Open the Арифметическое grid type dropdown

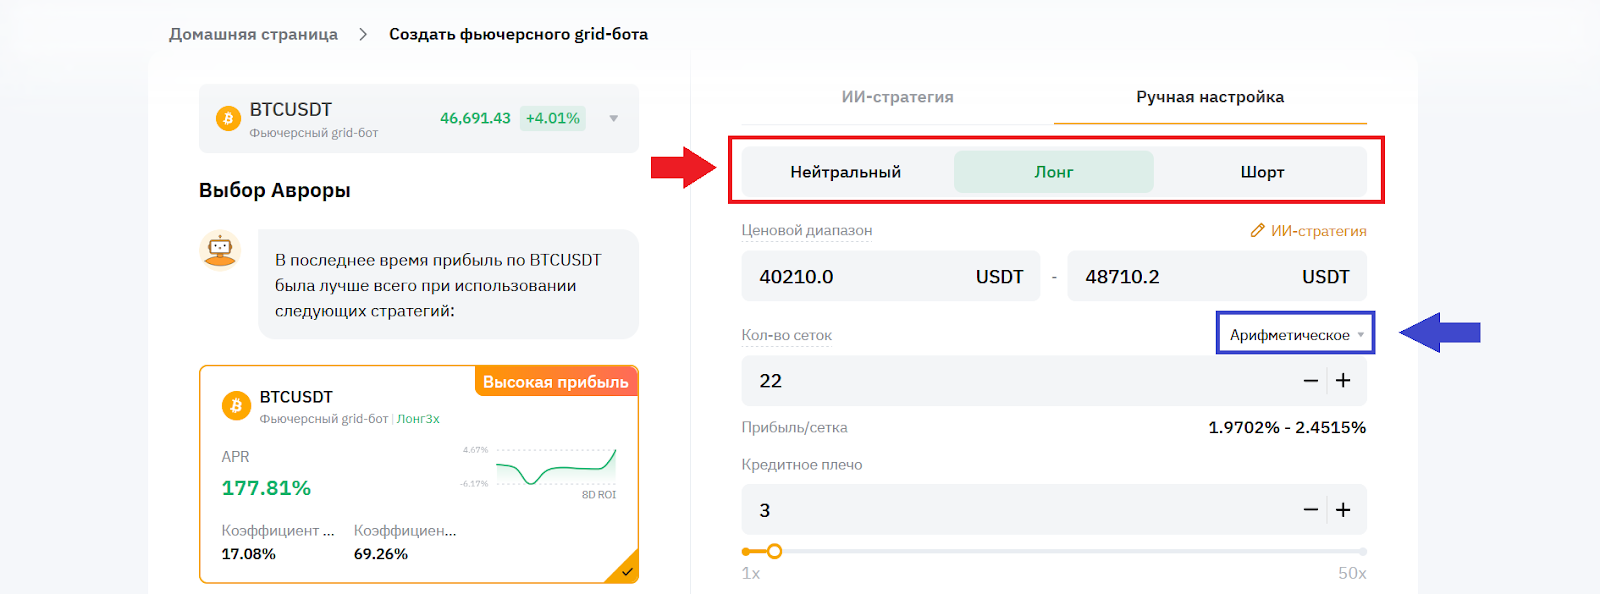pos(1296,335)
